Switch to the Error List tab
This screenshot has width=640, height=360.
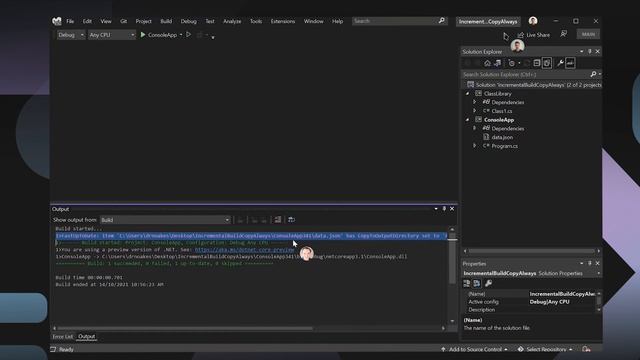click(62, 337)
